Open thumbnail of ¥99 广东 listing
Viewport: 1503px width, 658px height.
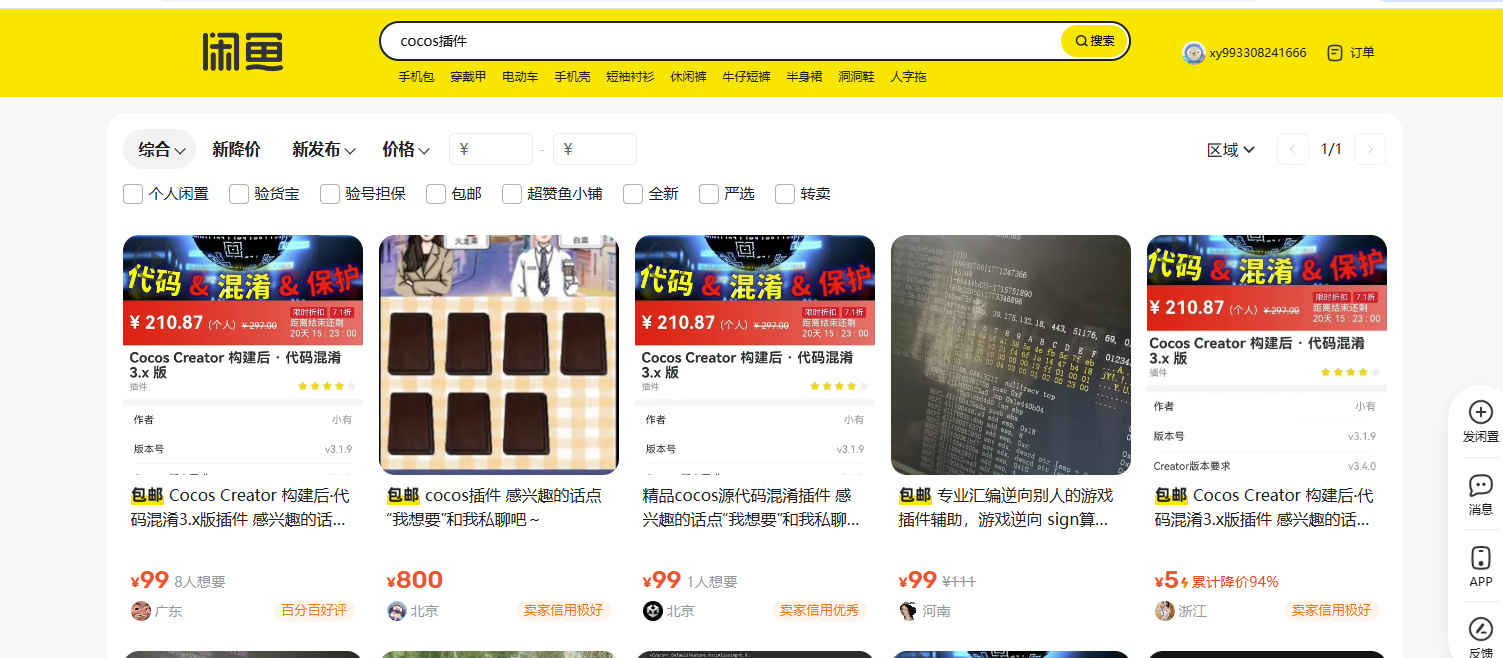(243, 355)
